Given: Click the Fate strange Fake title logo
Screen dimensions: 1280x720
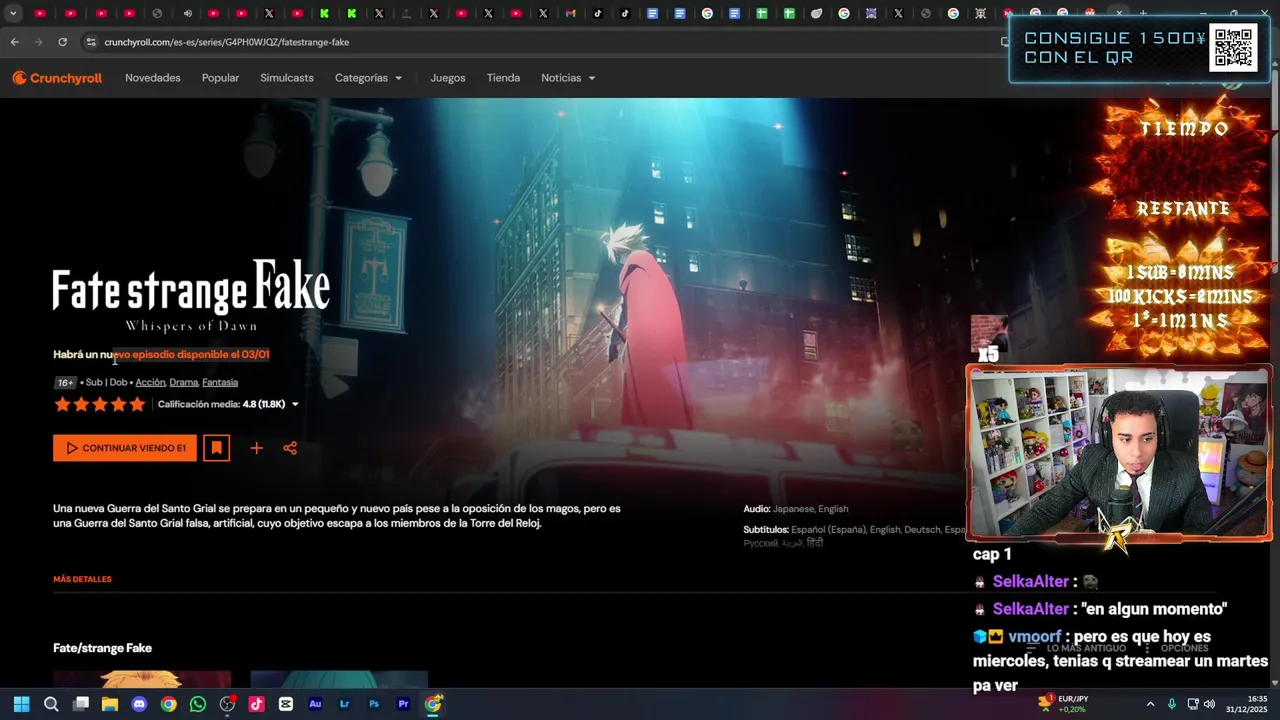Looking at the screenshot, I should [x=191, y=295].
